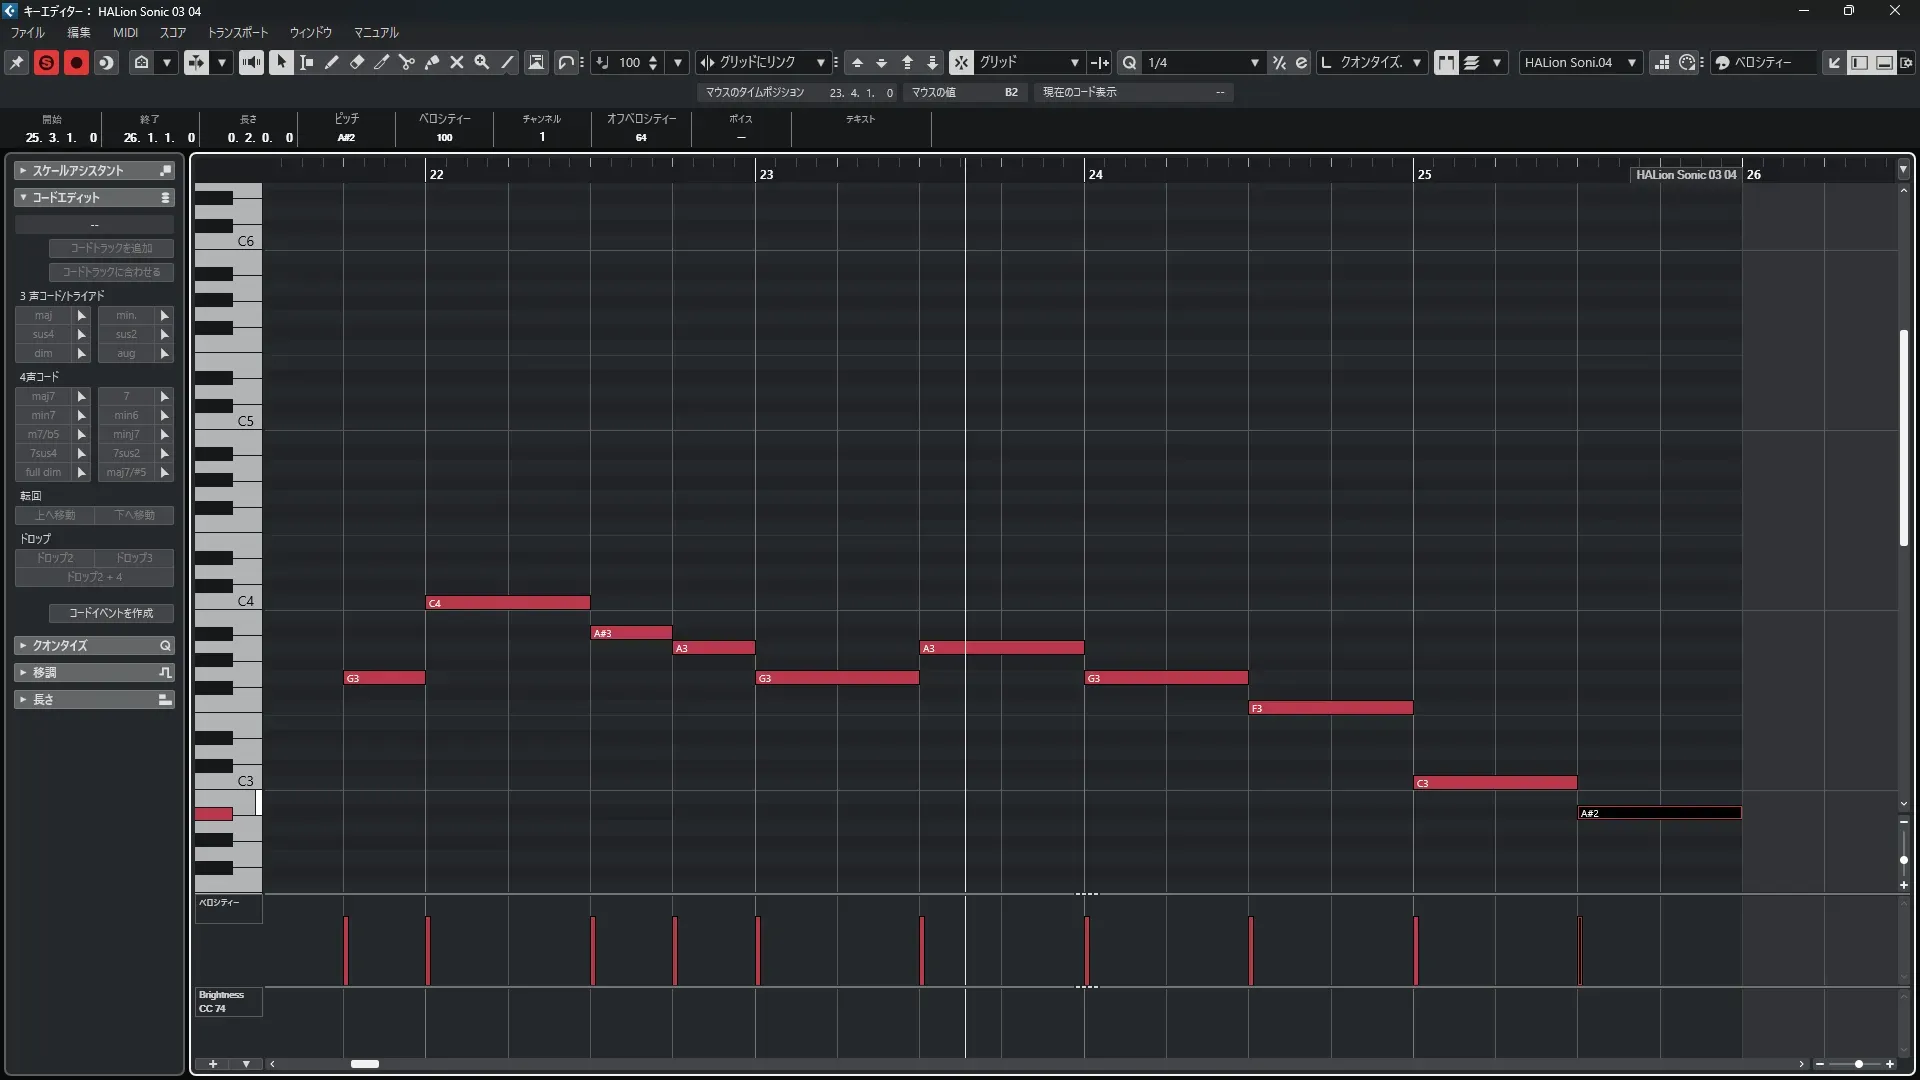Select the Glue tool
Screen dimensions: 1920x1080
pyautogui.click(x=432, y=62)
